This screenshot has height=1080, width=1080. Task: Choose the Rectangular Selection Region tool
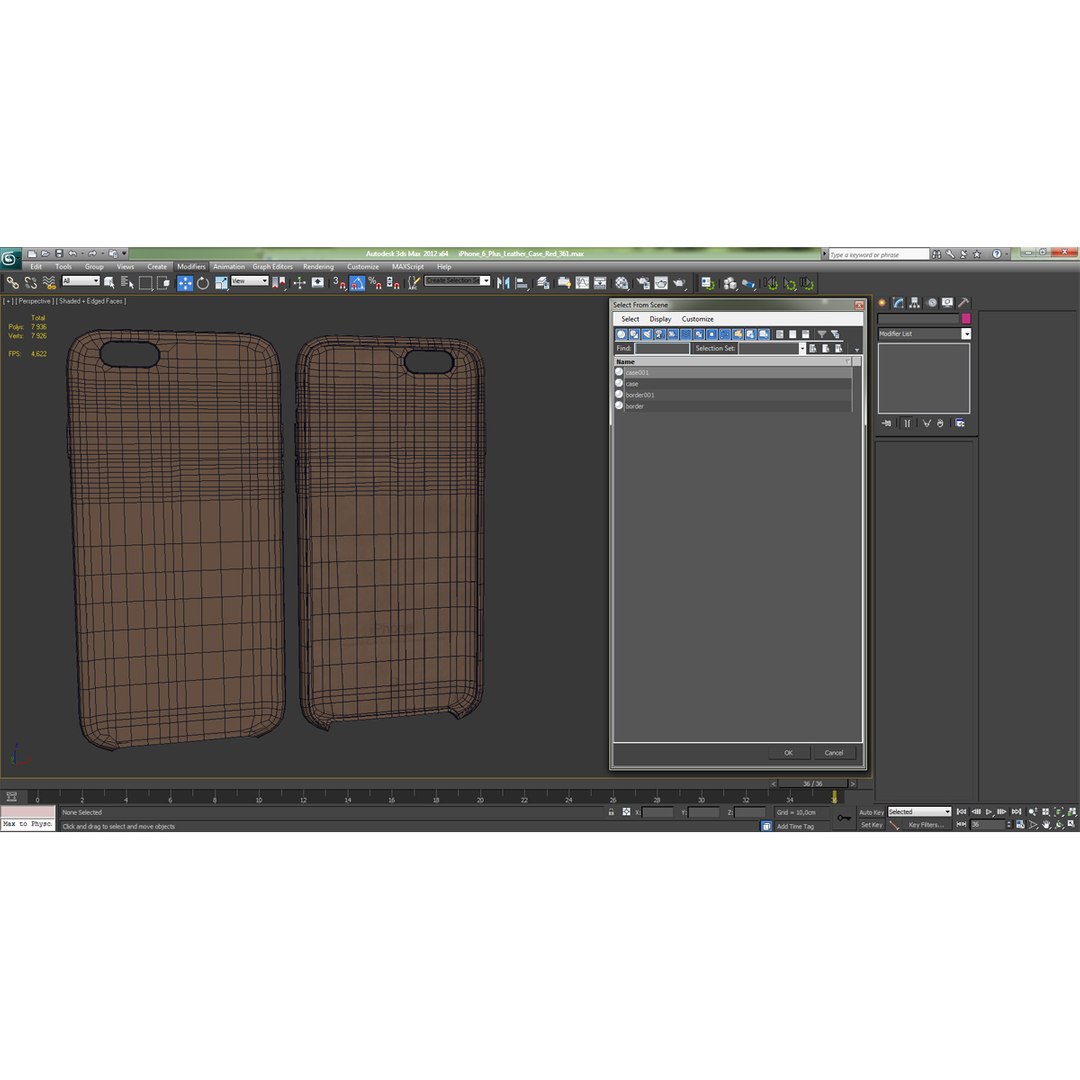(145, 282)
